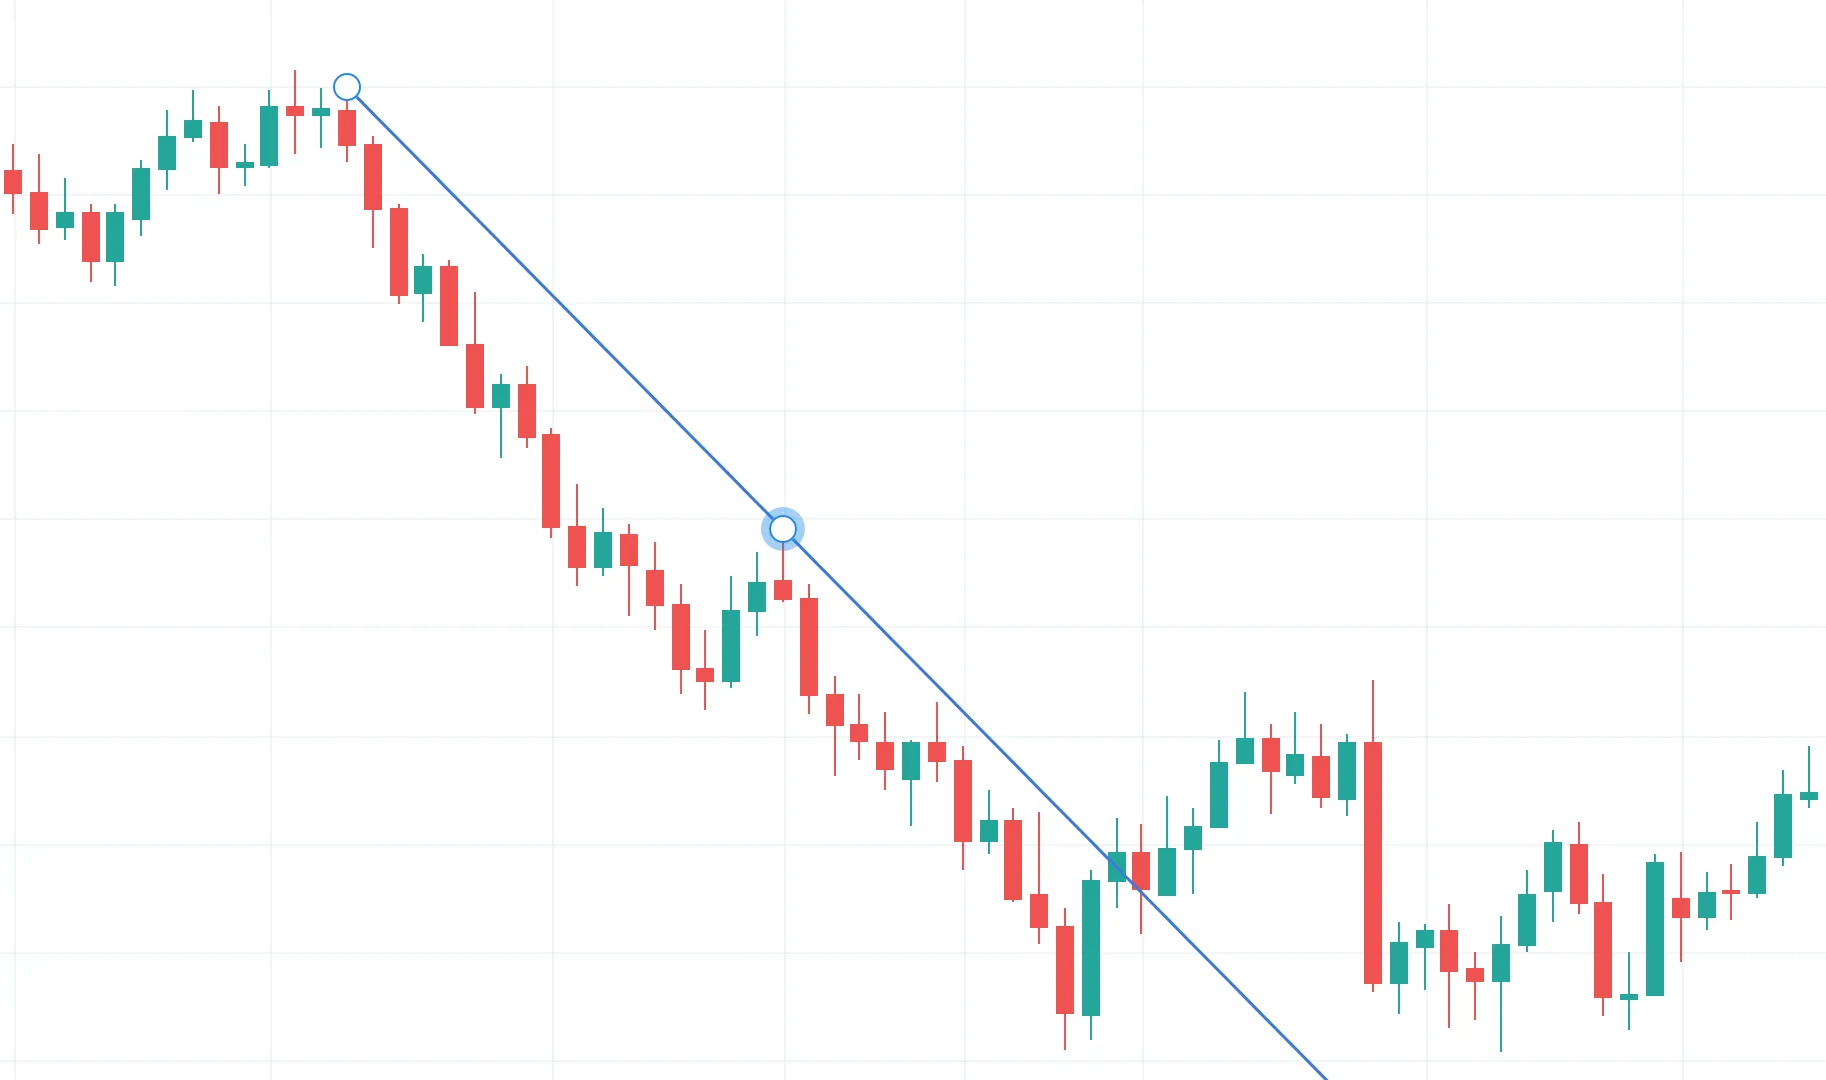Select the first red candle at chart's left edge
This screenshot has height=1080, width=1826.
pyautogui.click(x=13, y=181)
